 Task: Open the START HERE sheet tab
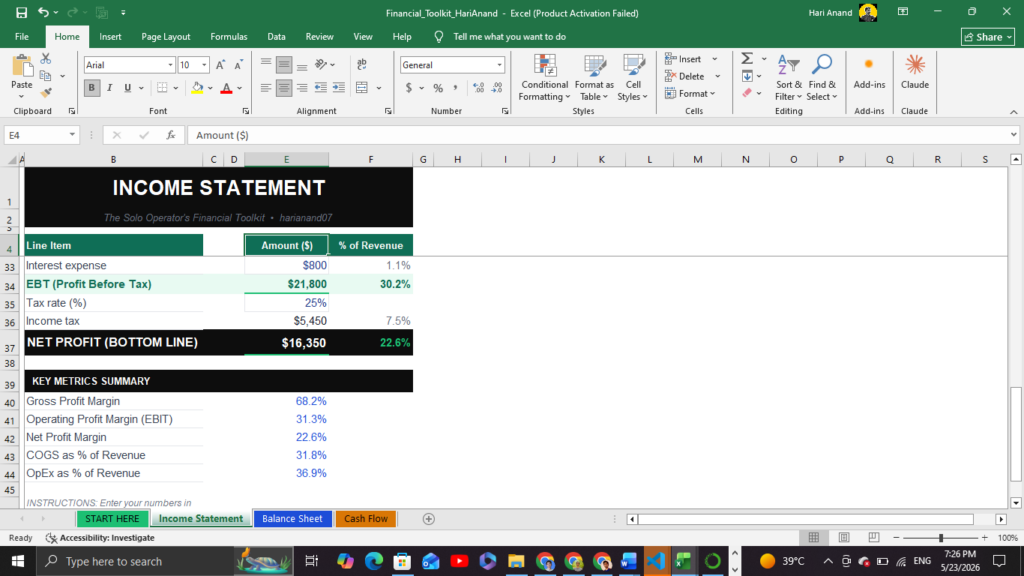point(112,519)
